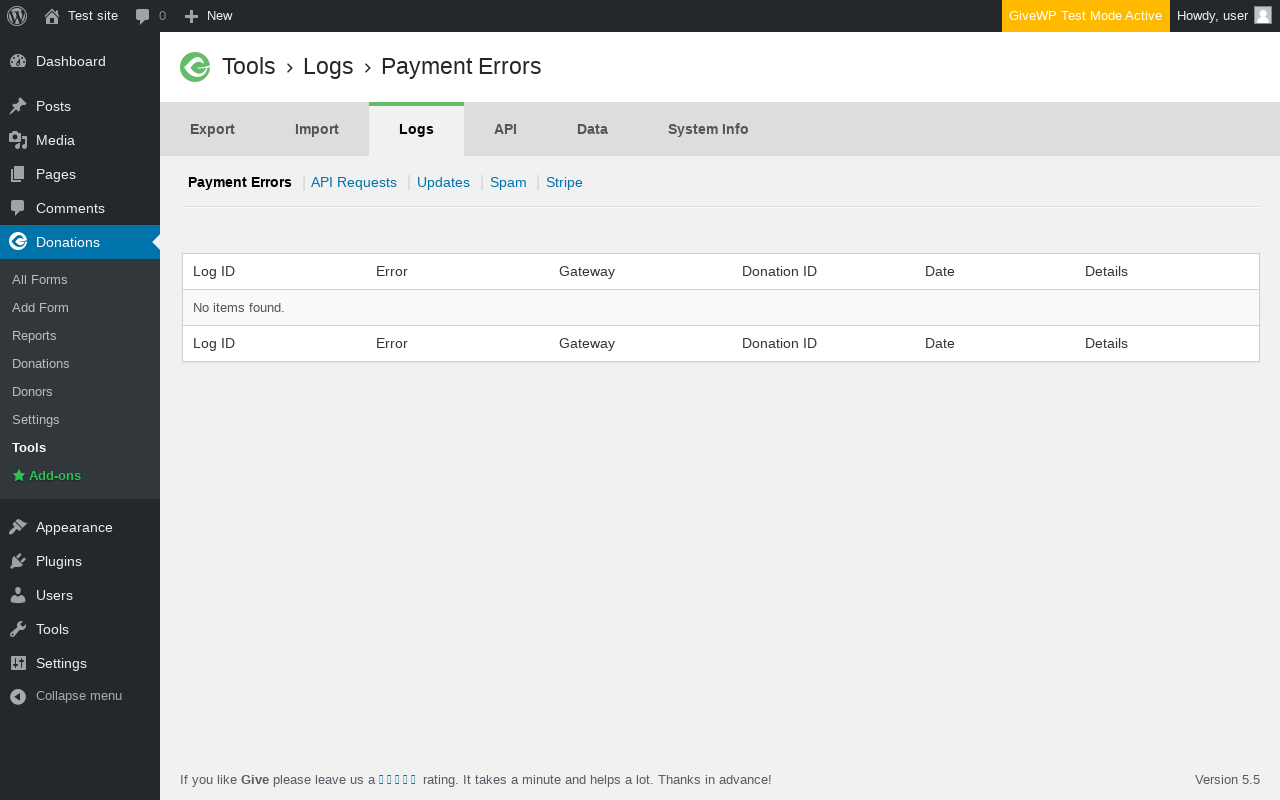Click the Version 5.5 footer text

1227,780
